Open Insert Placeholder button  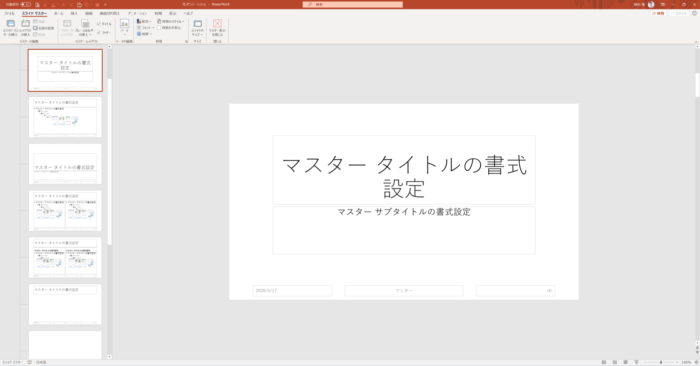click(x=85, y=28)
